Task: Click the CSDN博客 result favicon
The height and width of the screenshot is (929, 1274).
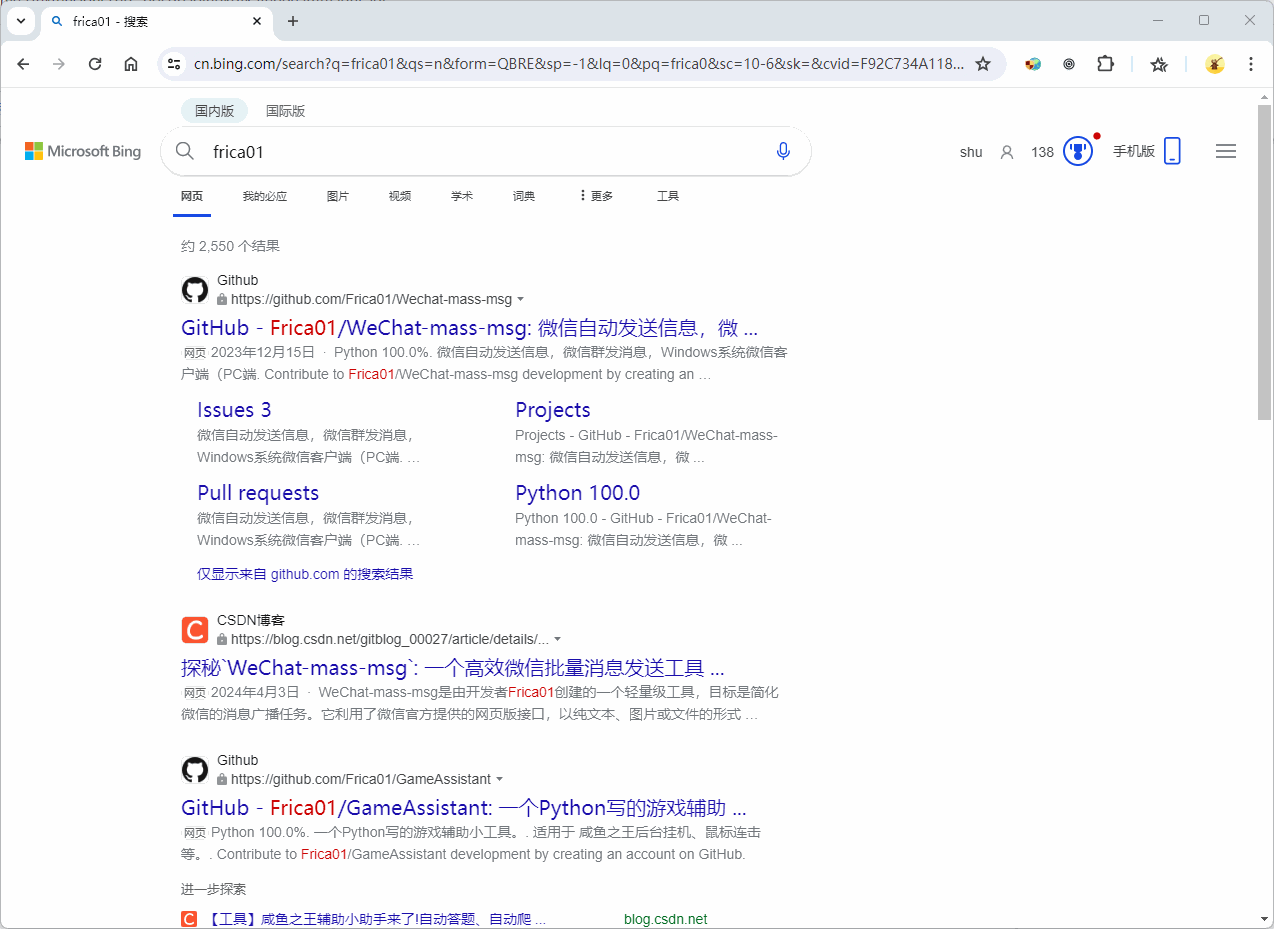Action: point(195,630)
